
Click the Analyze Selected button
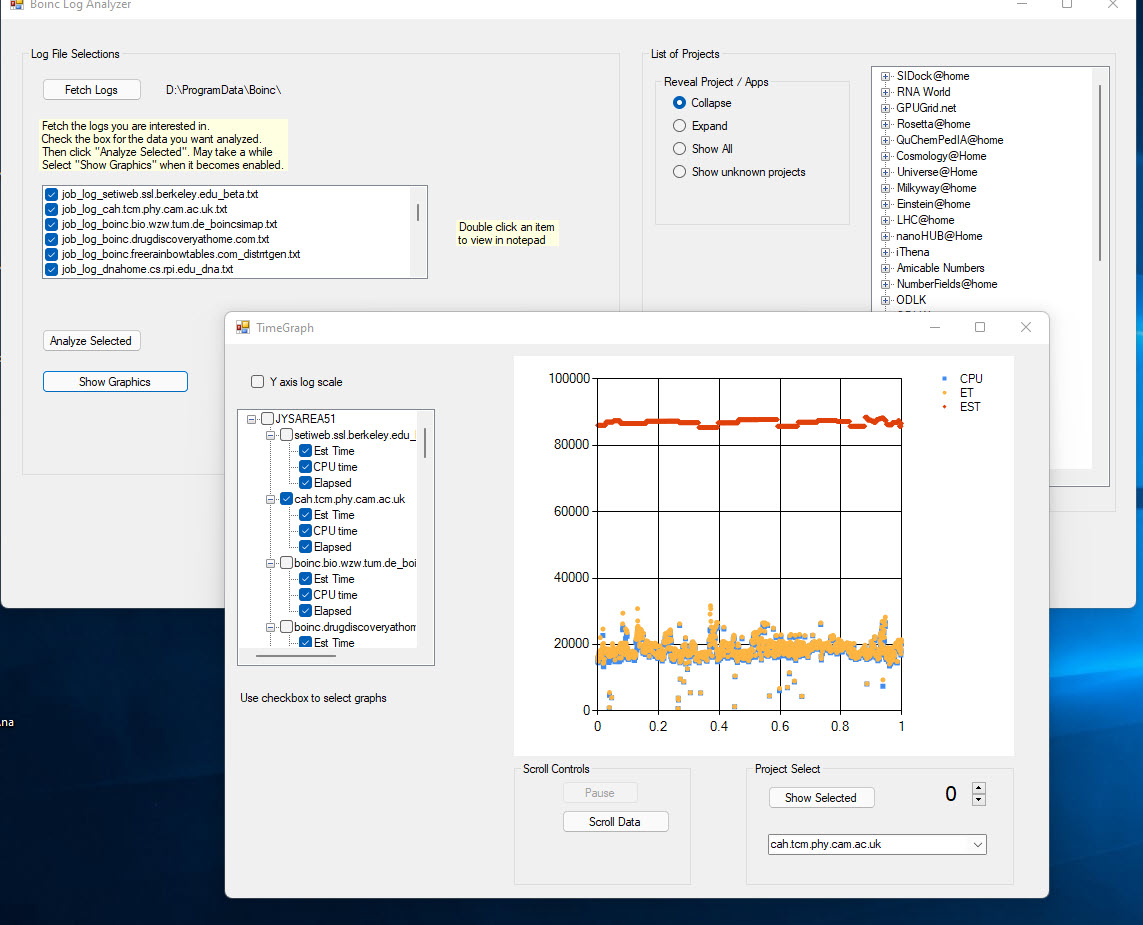coord(91,341)
